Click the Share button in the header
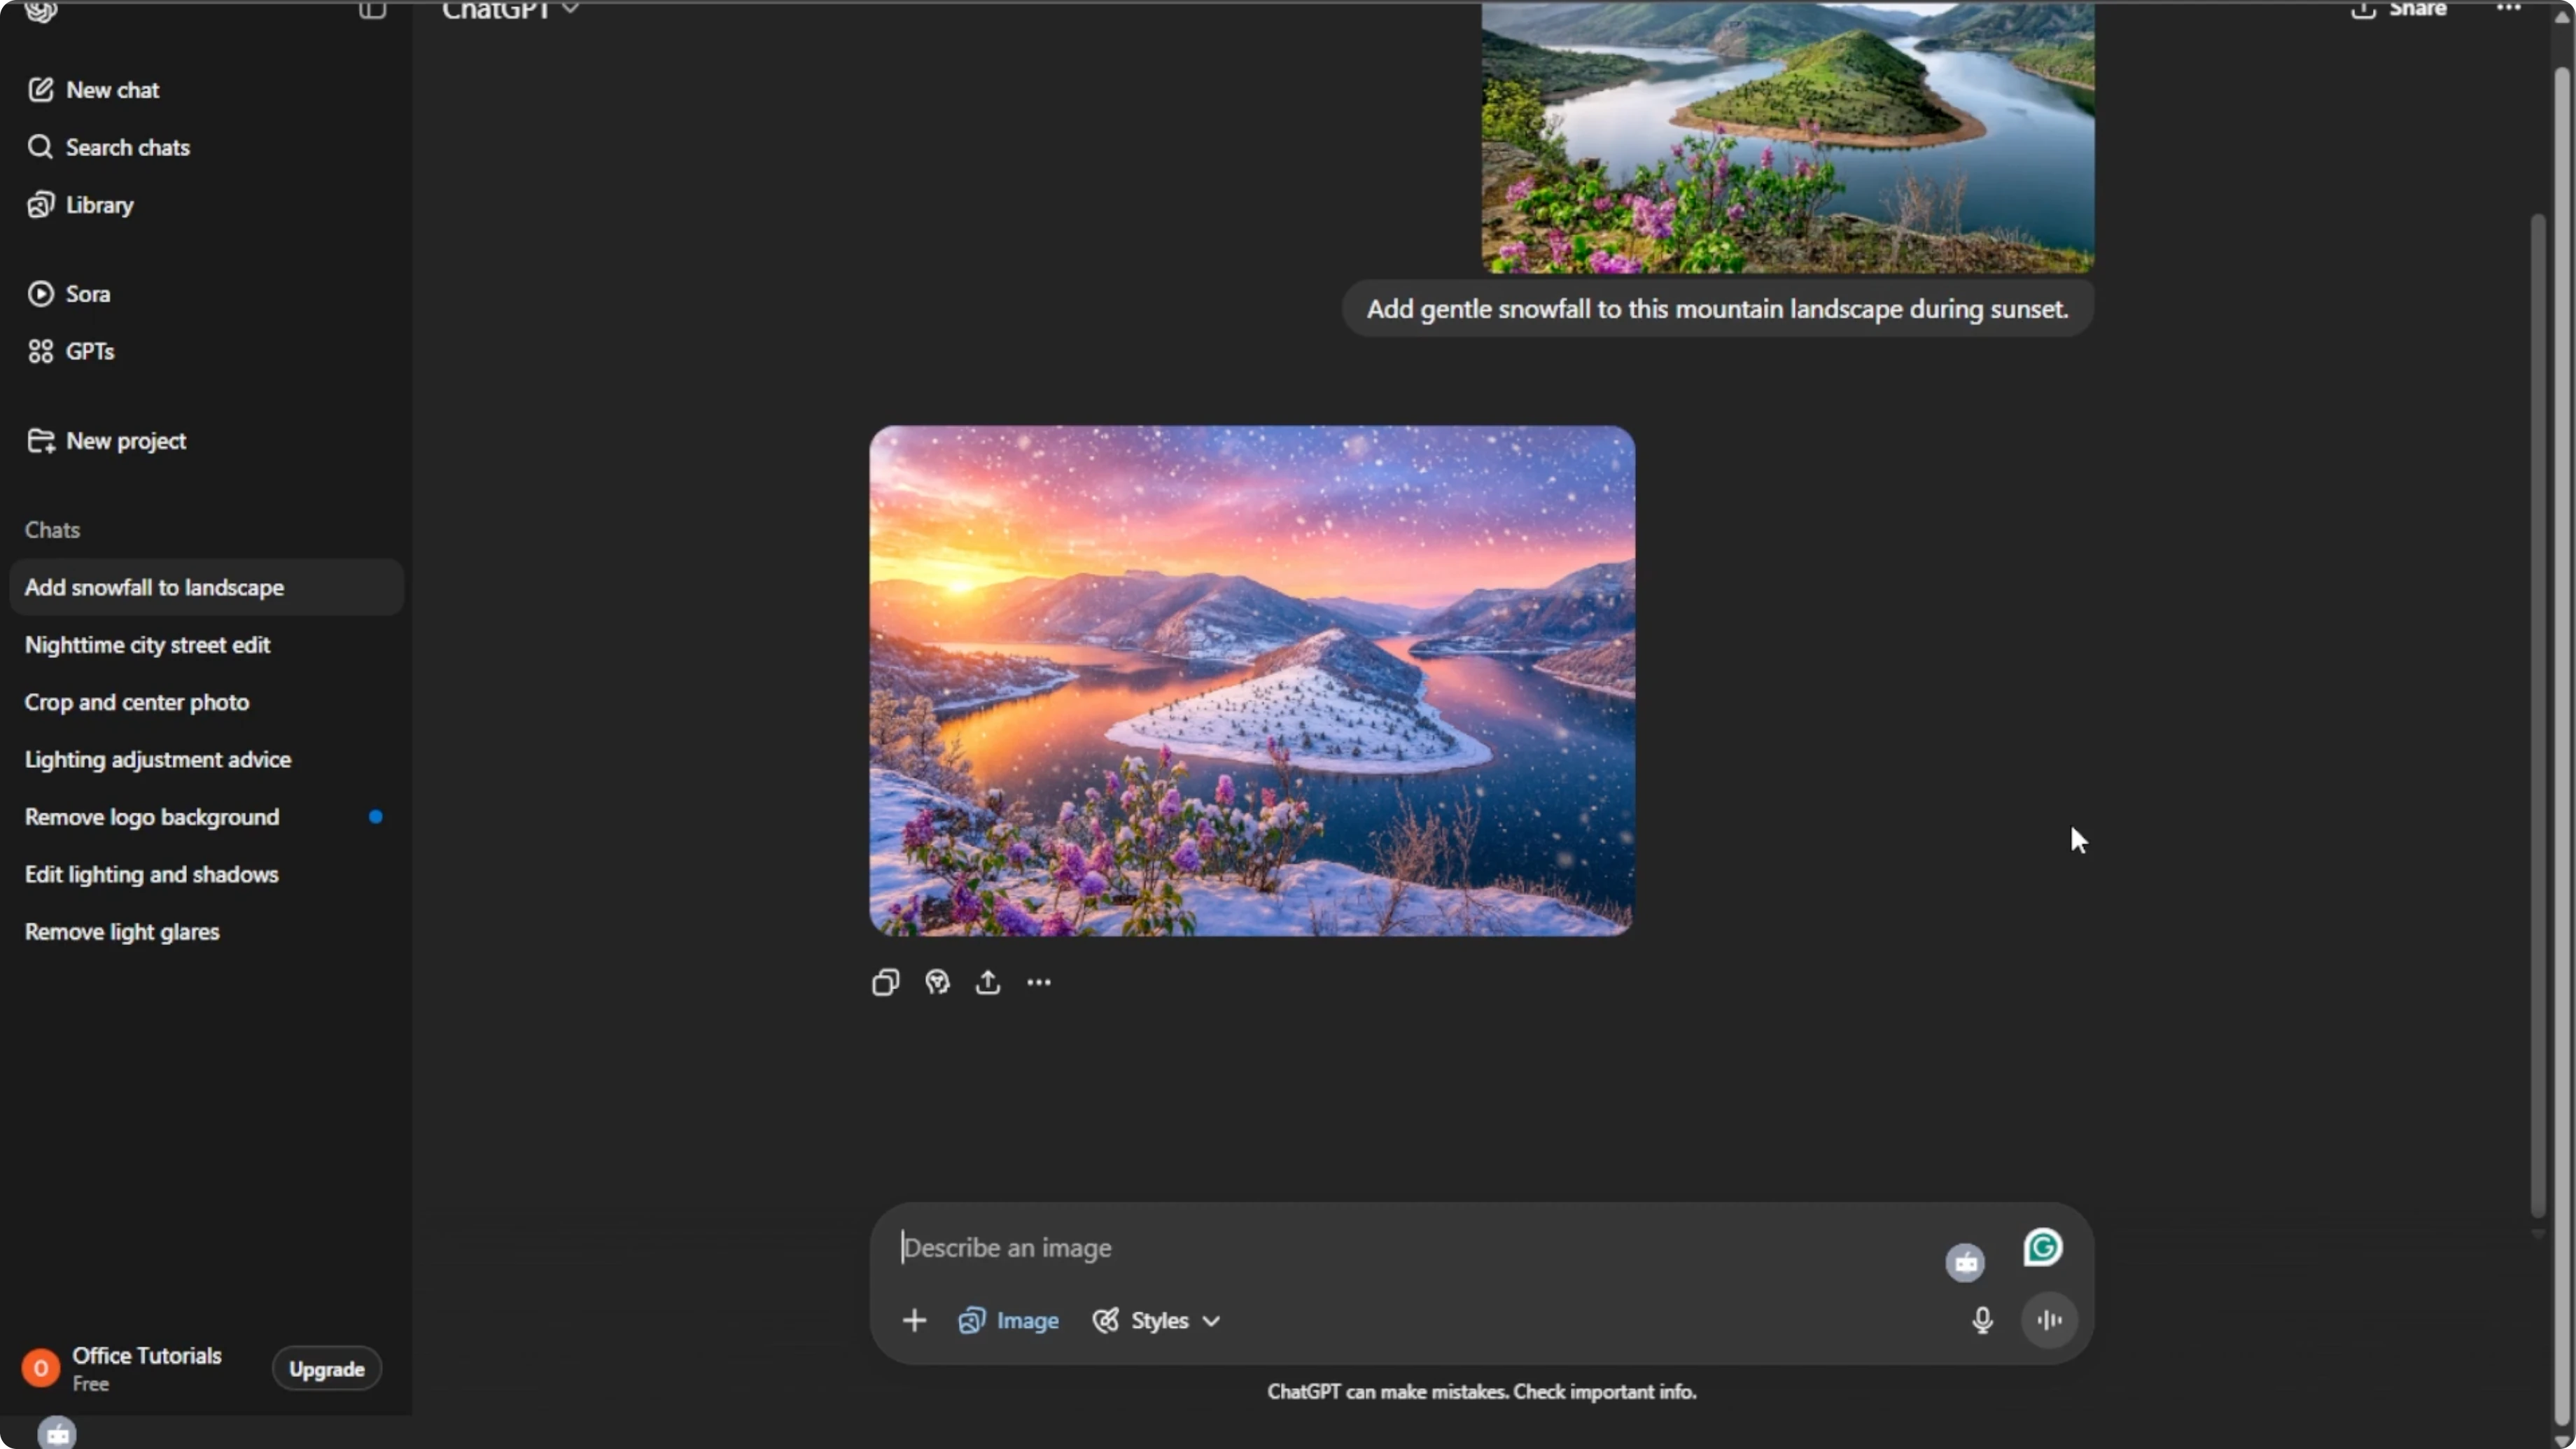The height and width of the screenshot is (1449, 2576). (x=2399, y=10)
